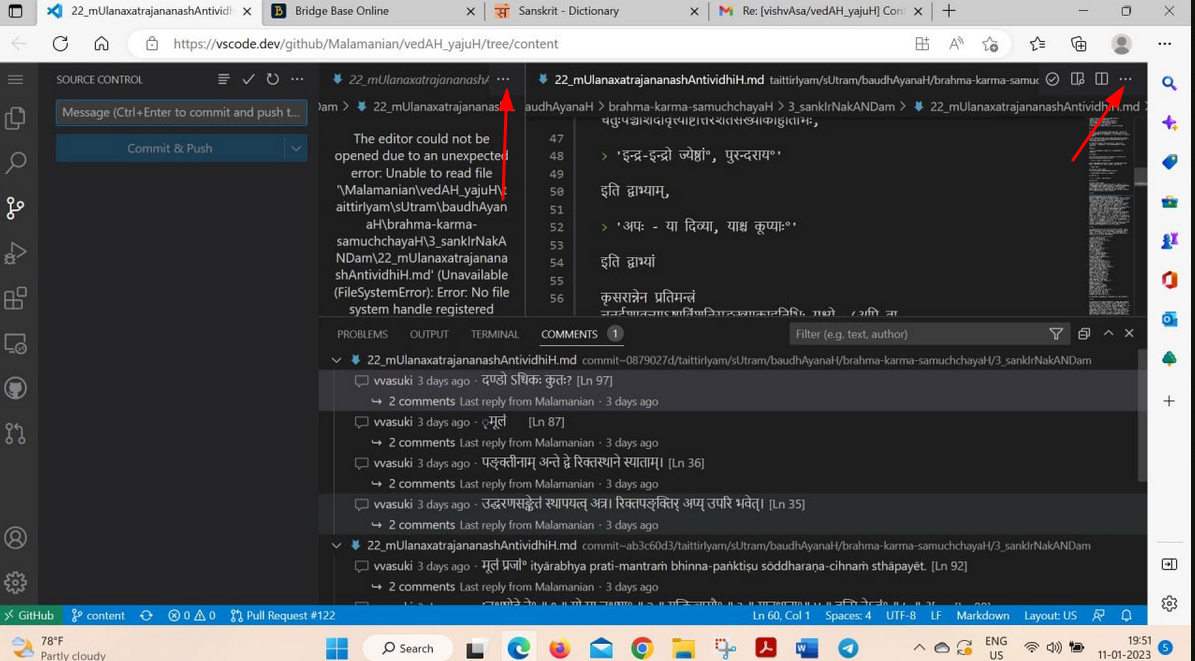Click the comments filter funnel icon
Viewport: 1195px width, 661px height.
(1056, 334)
